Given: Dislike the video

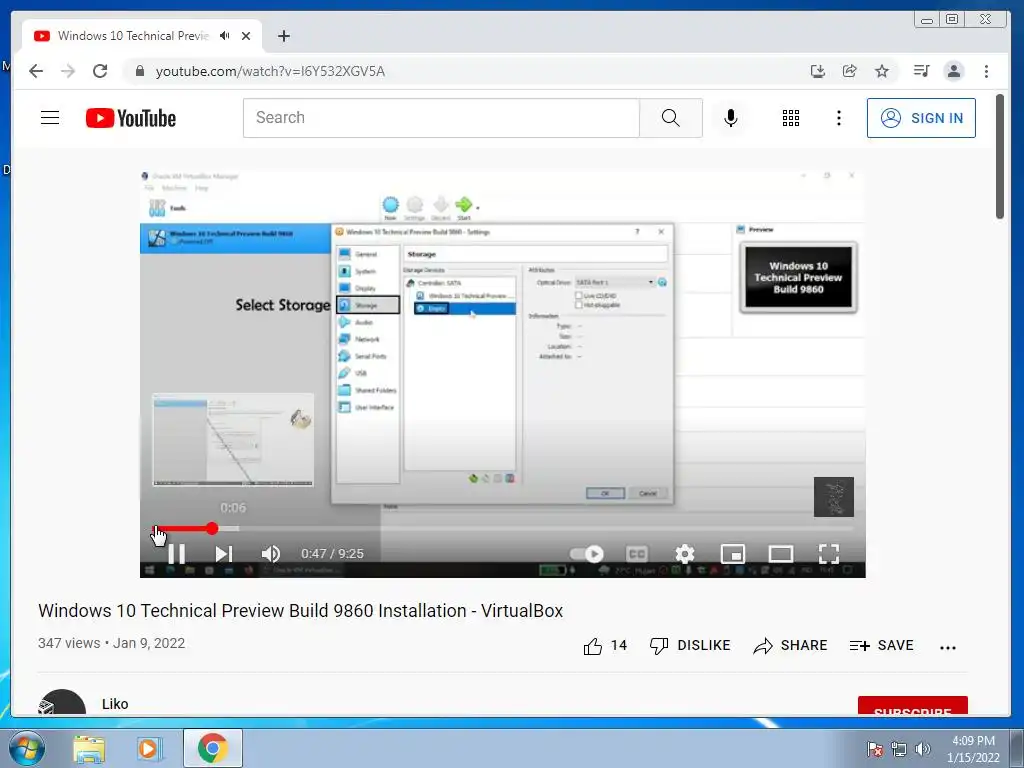Looking at the screenshot, I should [x=690, y=646].
